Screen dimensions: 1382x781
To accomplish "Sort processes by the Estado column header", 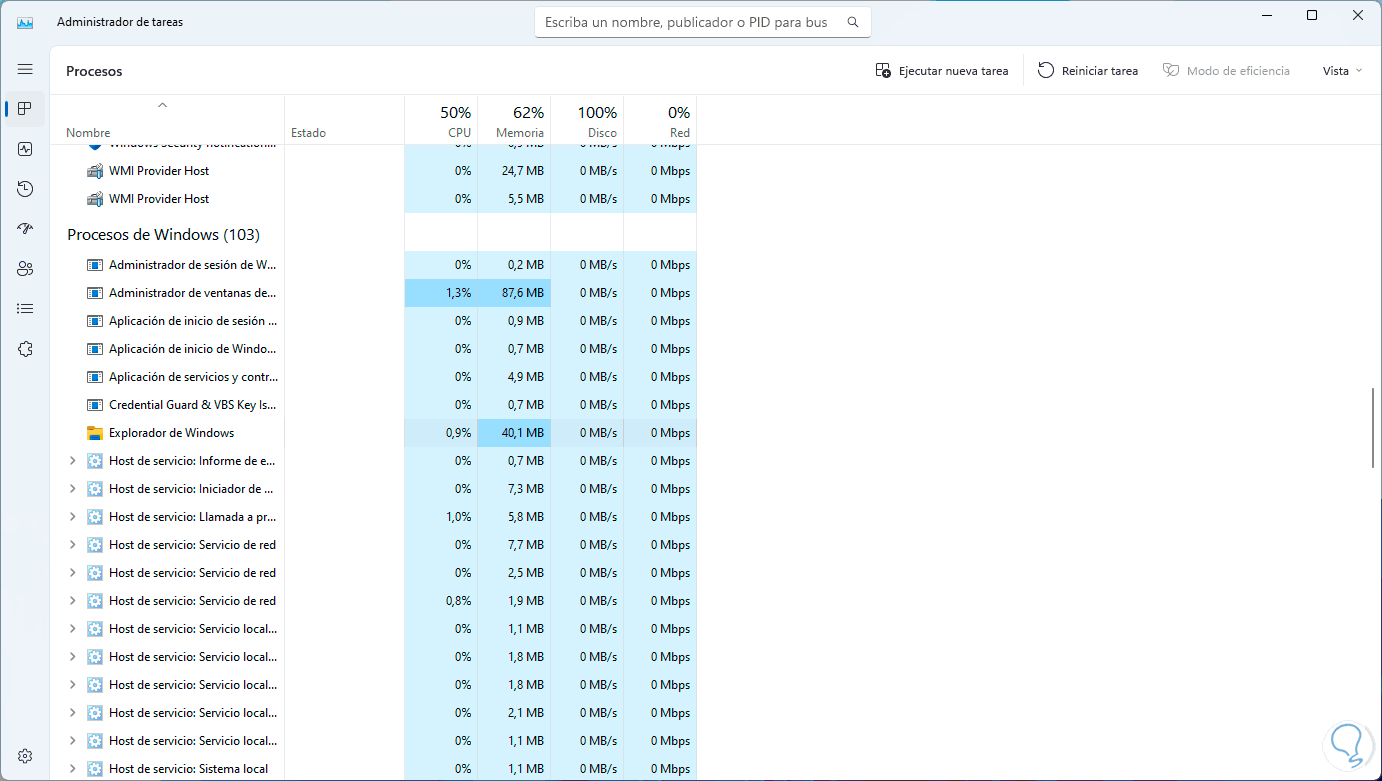I will tap(345, 120).
